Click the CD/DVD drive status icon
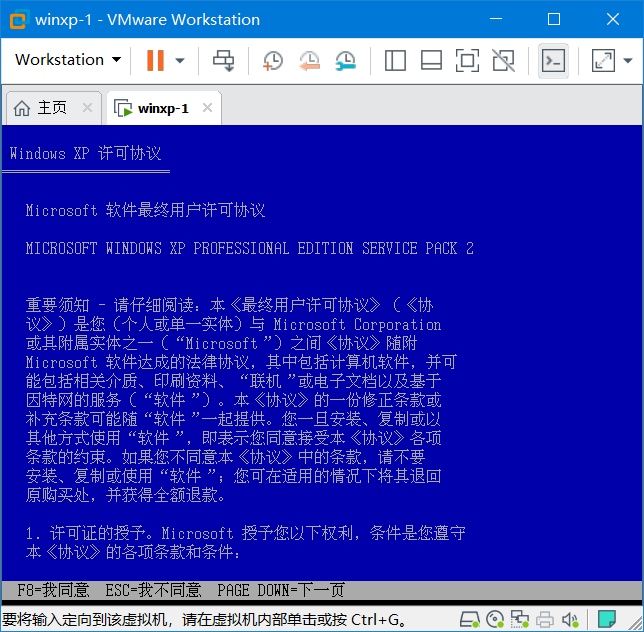This screenshot has width=644, height=632. point(494,619)
